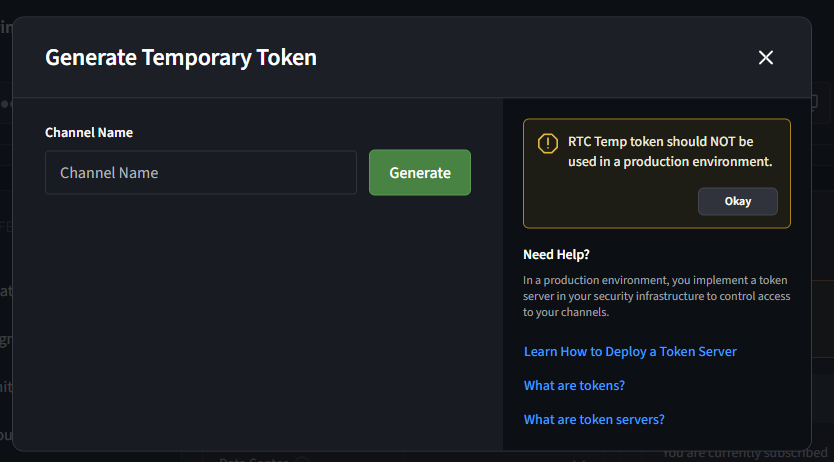Click the partially hidden Data Center label

pyautogui.click(x=254, y=458)
